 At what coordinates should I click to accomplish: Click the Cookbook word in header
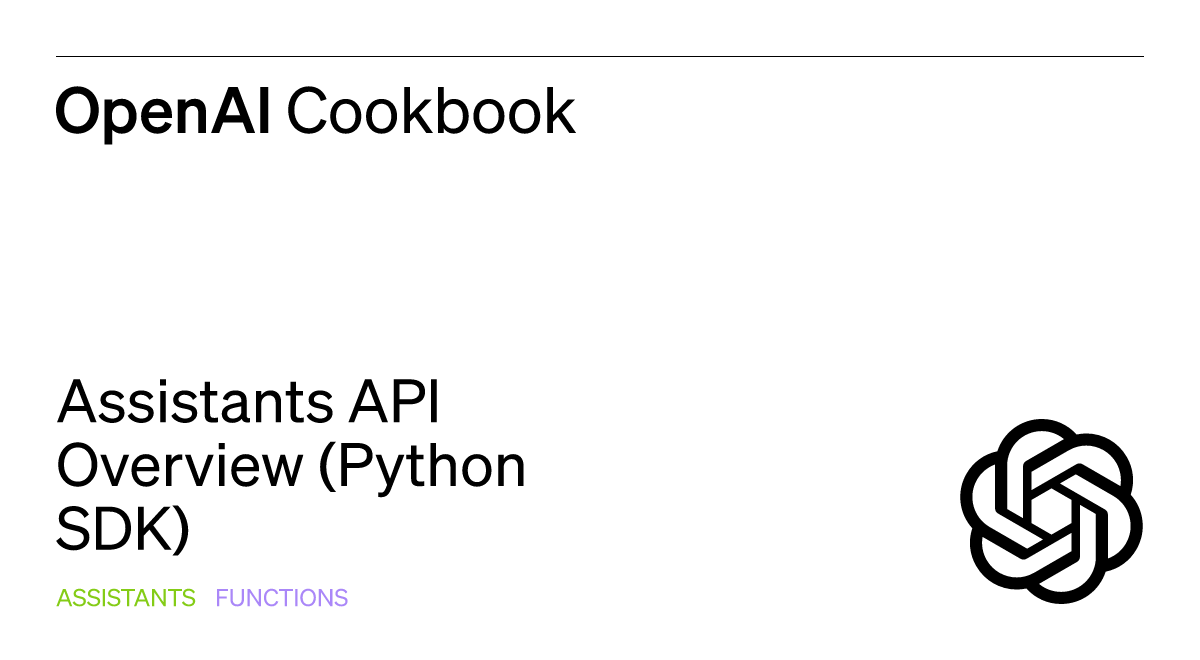431,111
